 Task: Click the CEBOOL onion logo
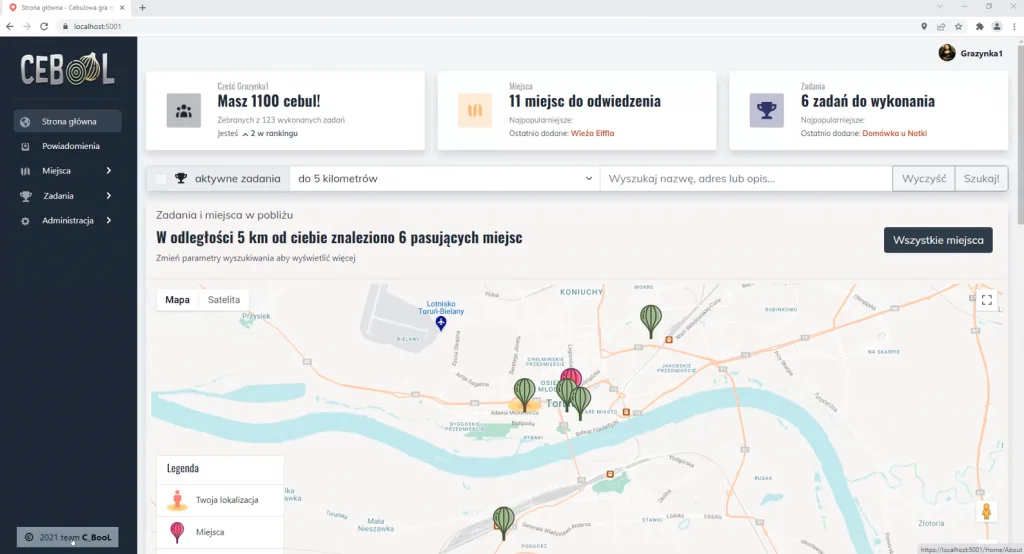(x=67, y=69)
